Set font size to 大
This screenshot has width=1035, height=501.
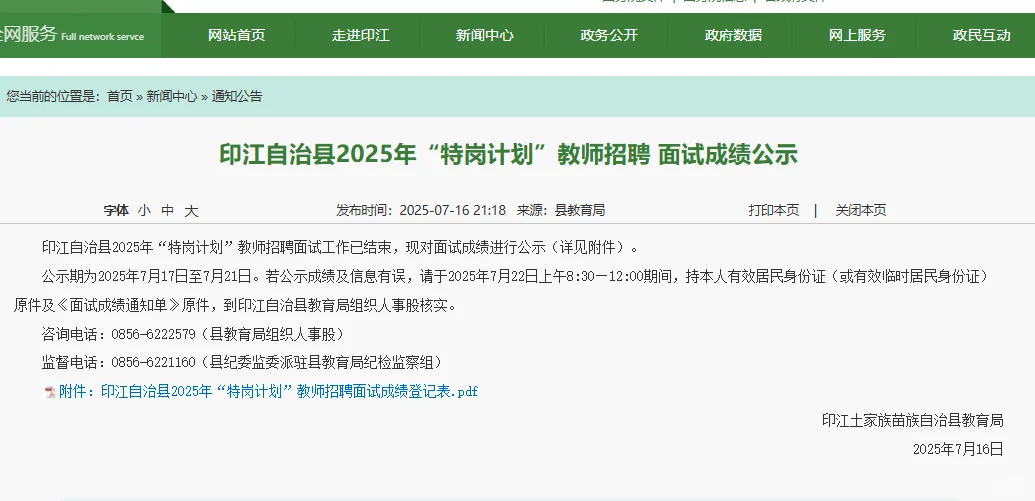click(191, 211)
